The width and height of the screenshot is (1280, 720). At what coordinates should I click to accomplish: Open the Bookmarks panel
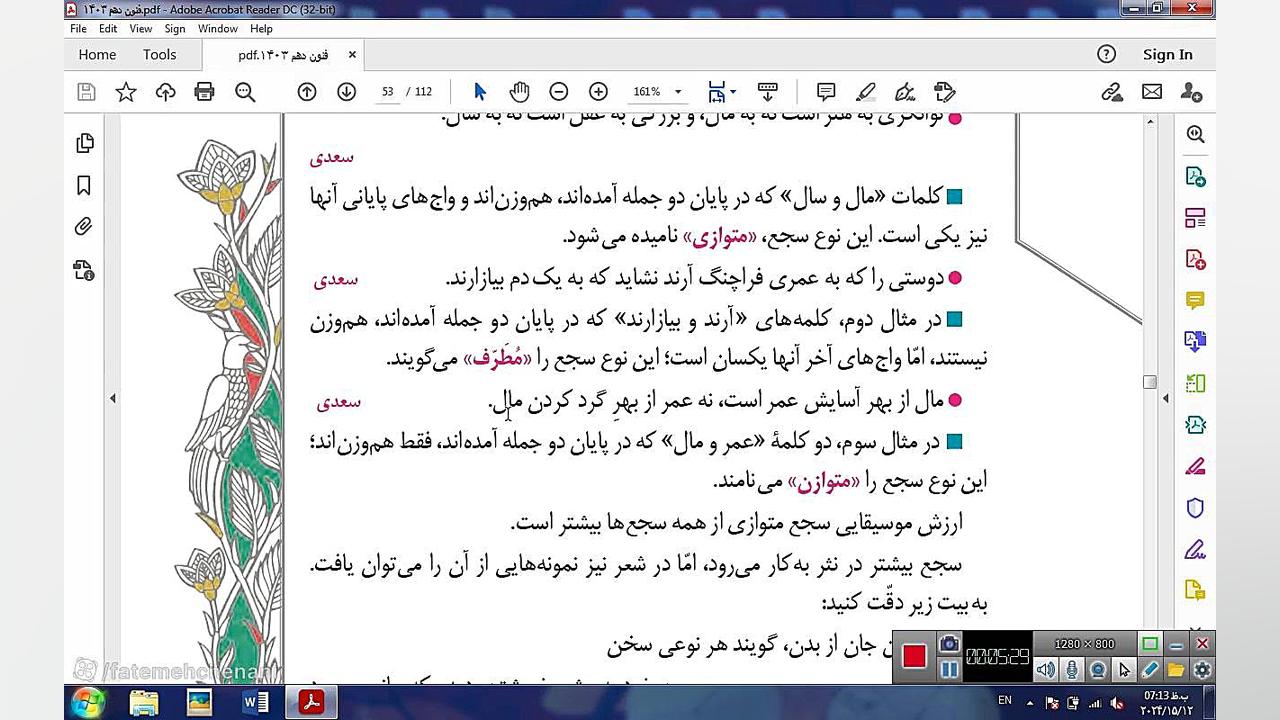click(x=85, y=185)
